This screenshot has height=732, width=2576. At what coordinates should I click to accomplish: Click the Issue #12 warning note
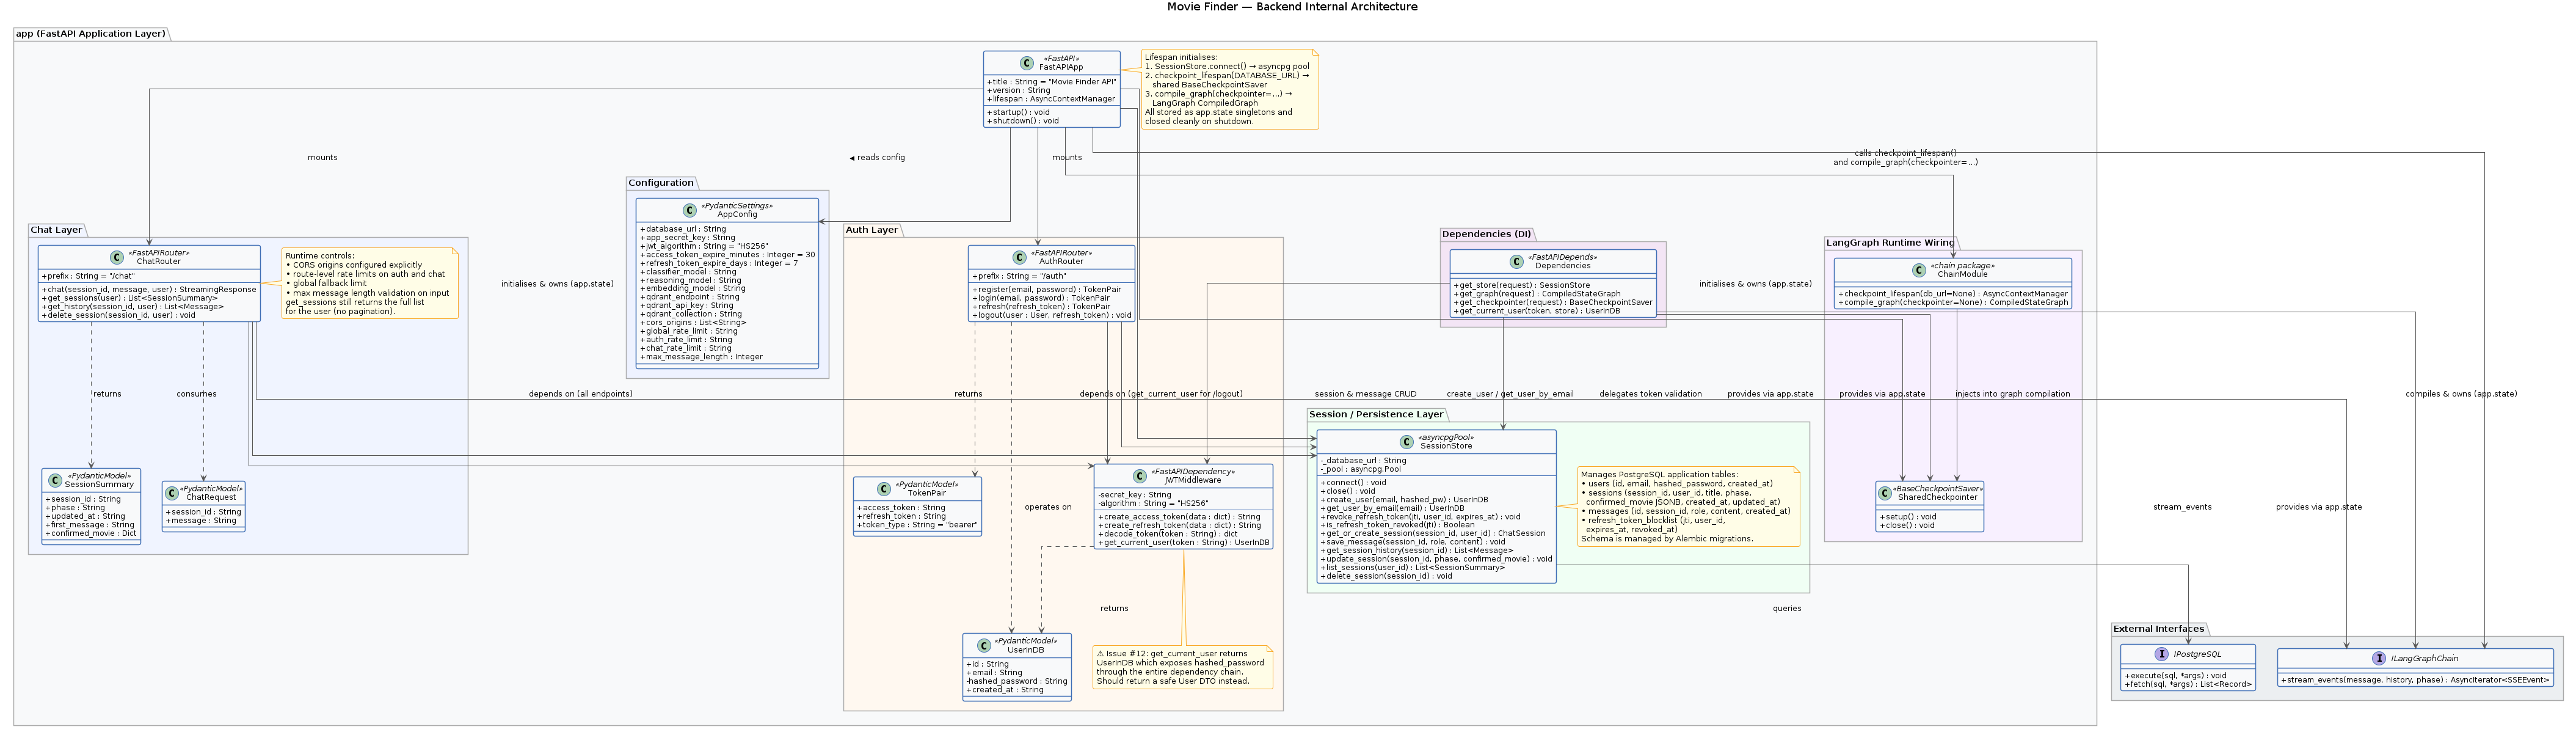[1183, 667]
